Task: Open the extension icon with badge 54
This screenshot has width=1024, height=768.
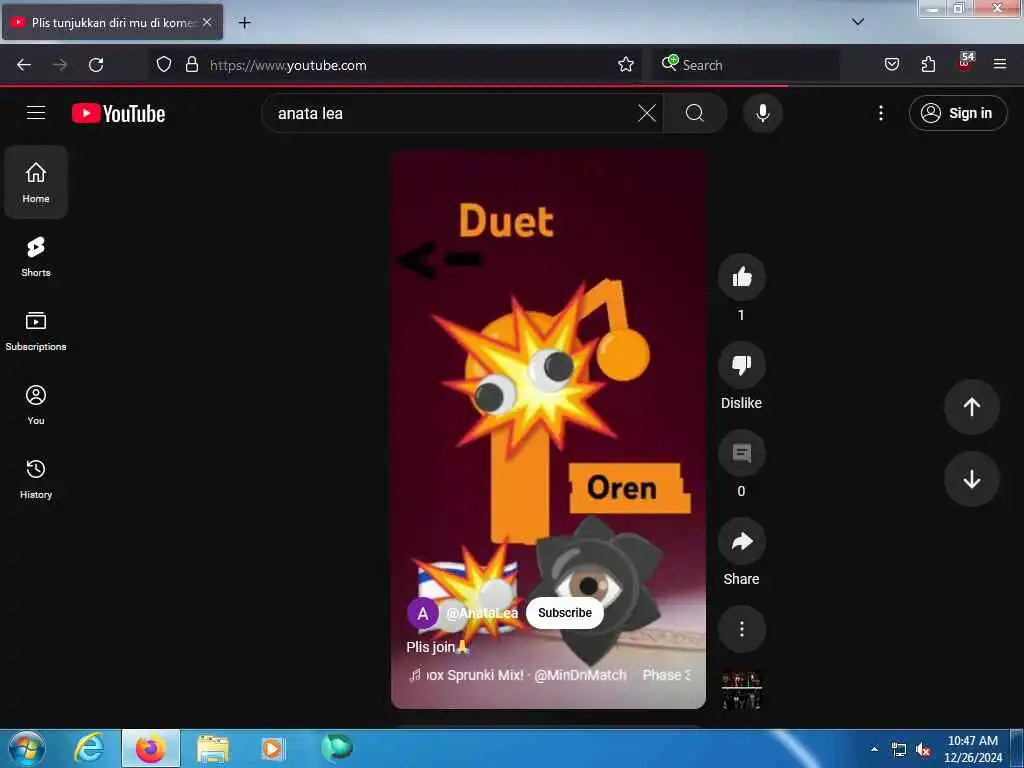Action: pos(965,63)
